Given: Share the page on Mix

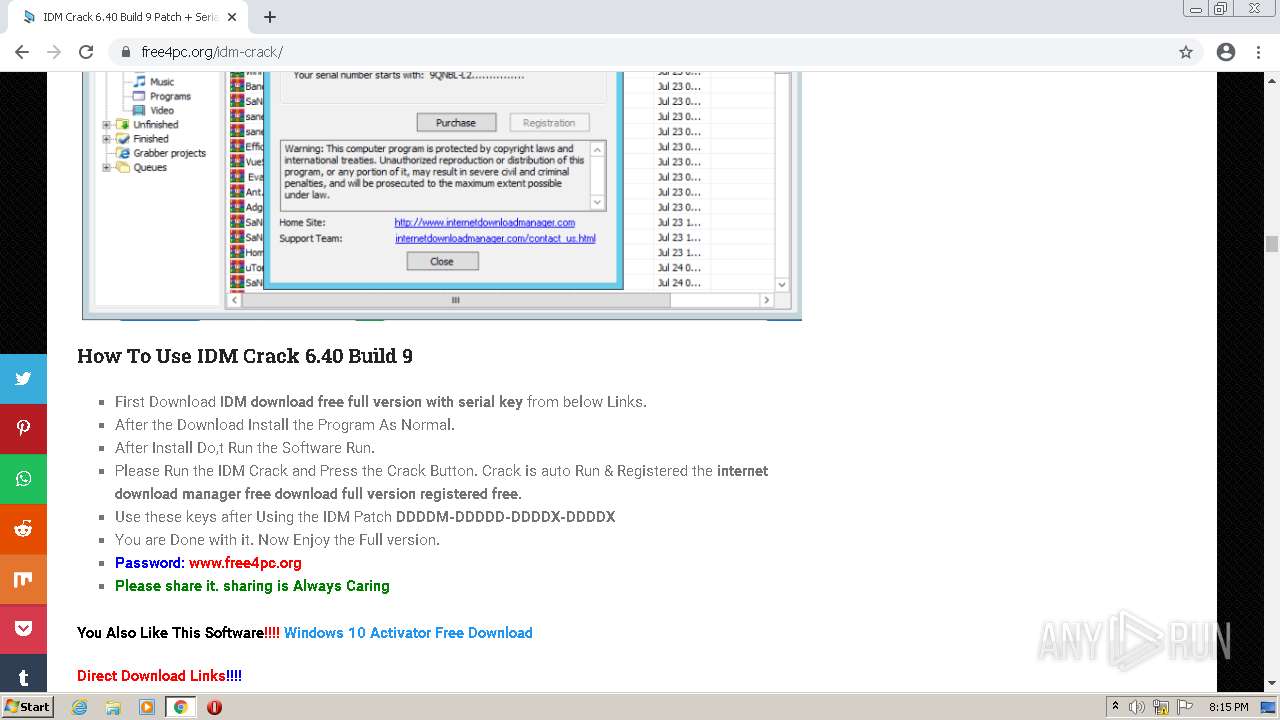Looking at the screenshot, I should pyautogui.click(x=23, y=579).
